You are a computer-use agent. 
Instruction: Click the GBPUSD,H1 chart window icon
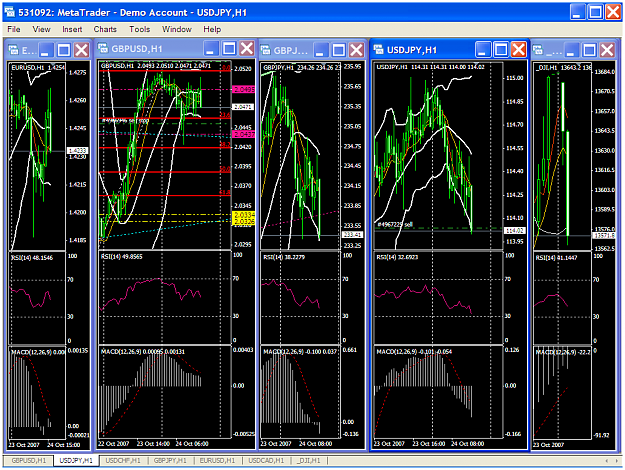pos(103,48)
